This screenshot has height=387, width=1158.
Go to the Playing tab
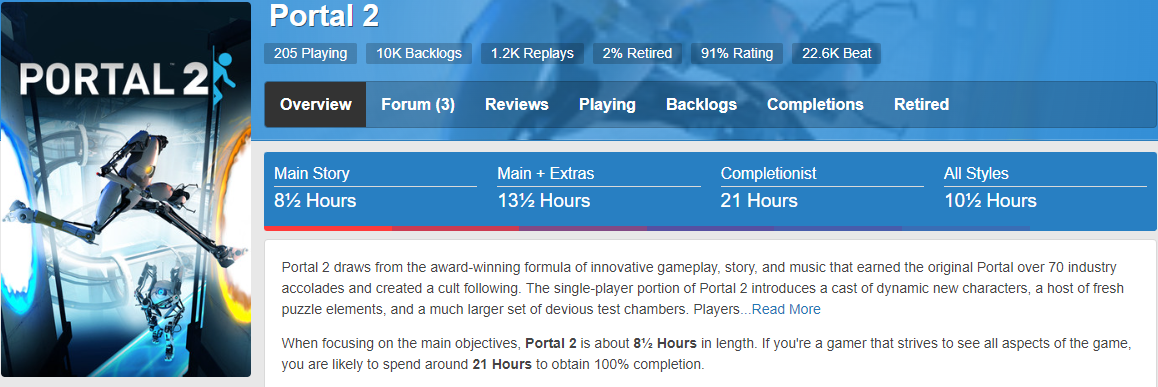pyautogui.click(x=607, y=104)
